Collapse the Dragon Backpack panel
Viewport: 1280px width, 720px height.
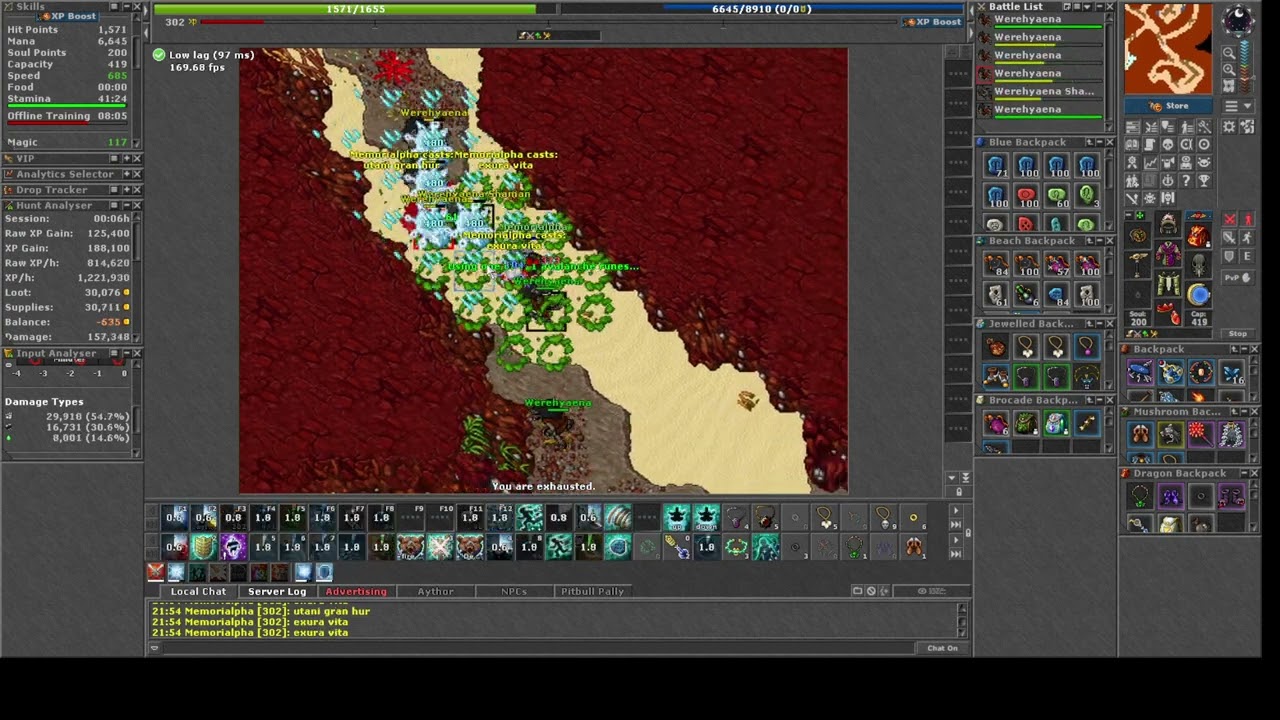tap(1244, 473)
